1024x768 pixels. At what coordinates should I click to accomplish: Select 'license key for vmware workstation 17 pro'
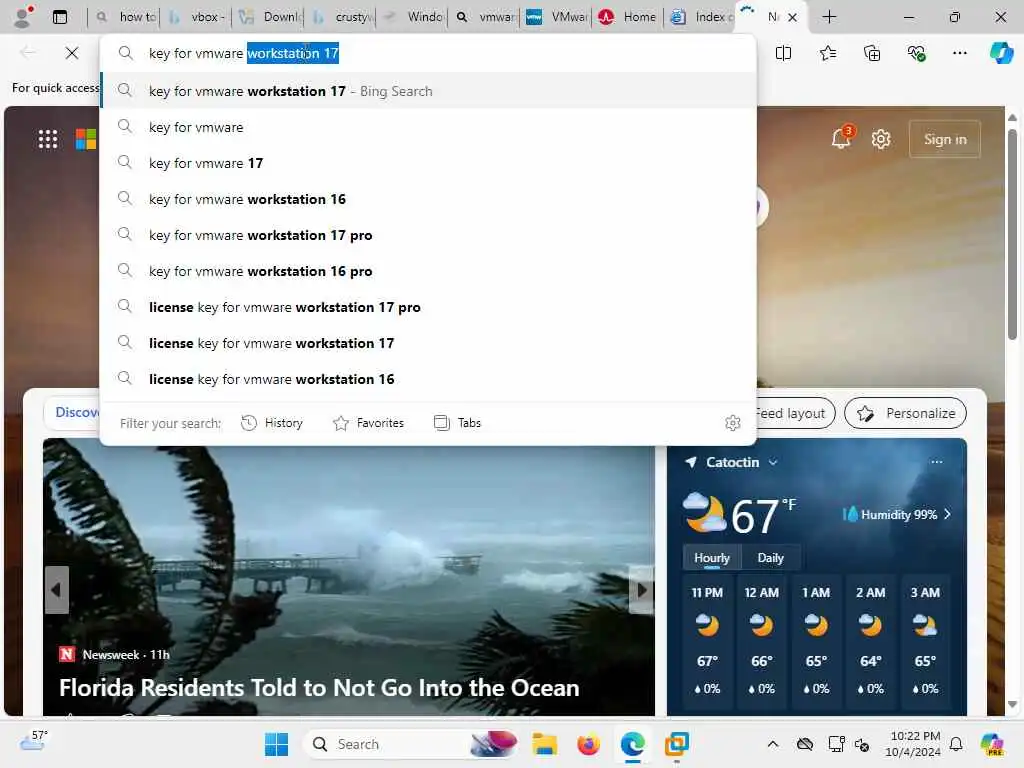click(429, 307)
